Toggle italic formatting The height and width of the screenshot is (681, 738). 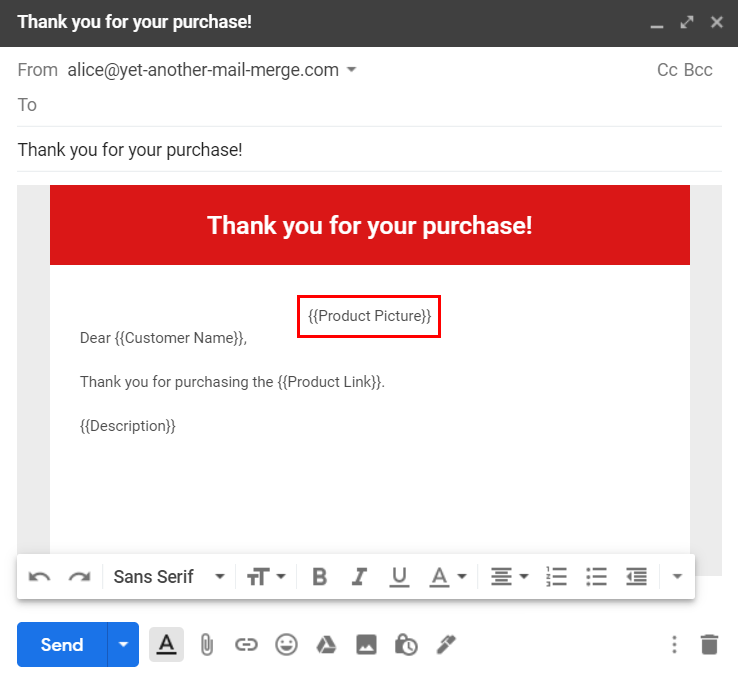pos(359,577)
